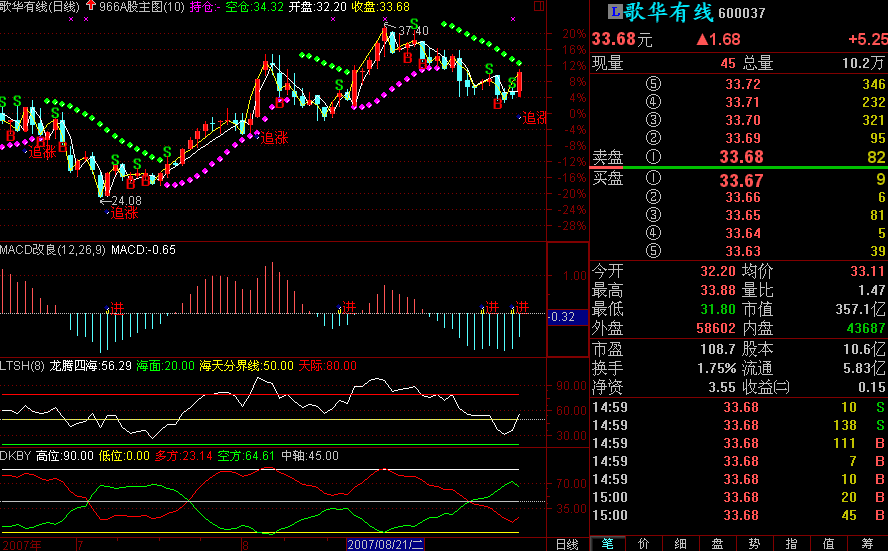Screen dimensions: 888x551
Task: Click circled 1 in the 33.67 buy row
Action: click(x=653, y=178)
